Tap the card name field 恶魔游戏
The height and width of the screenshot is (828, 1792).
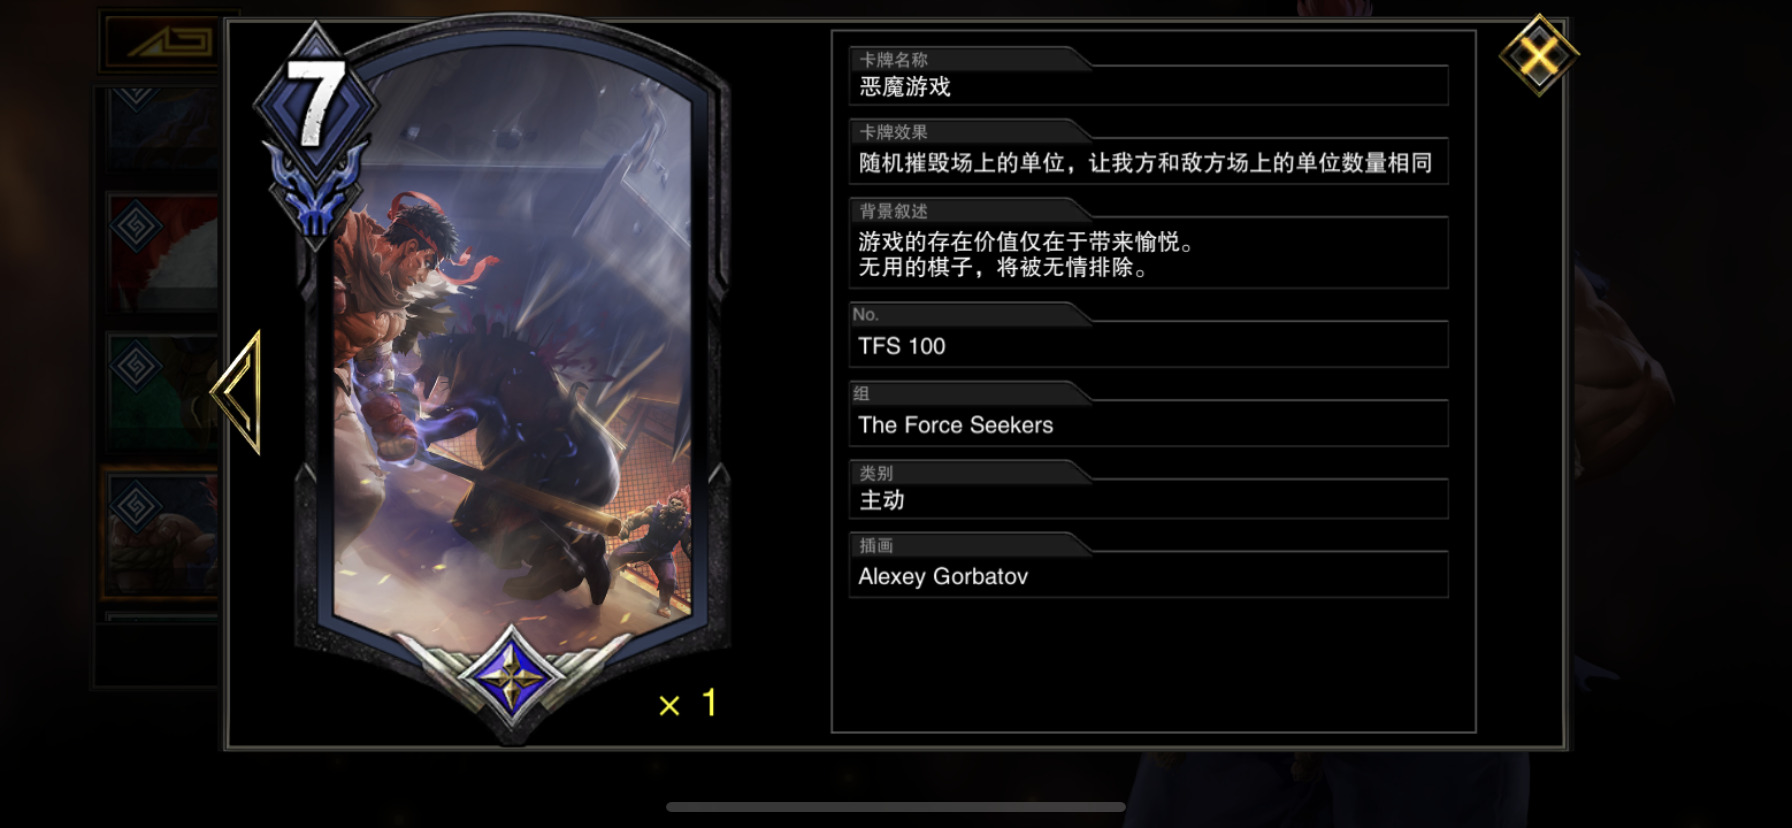click(x=1148, y=87)
